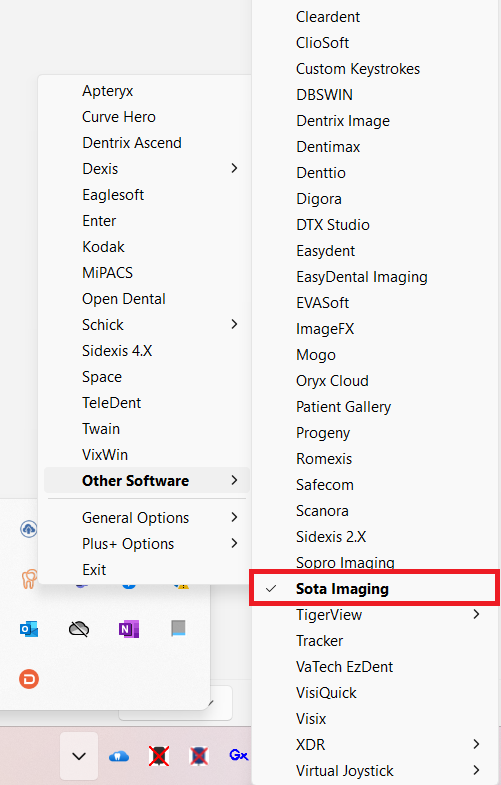Click the blue Gx taskbar icon
The height and width of the screenshot is (785, 501).
[238, 755]
